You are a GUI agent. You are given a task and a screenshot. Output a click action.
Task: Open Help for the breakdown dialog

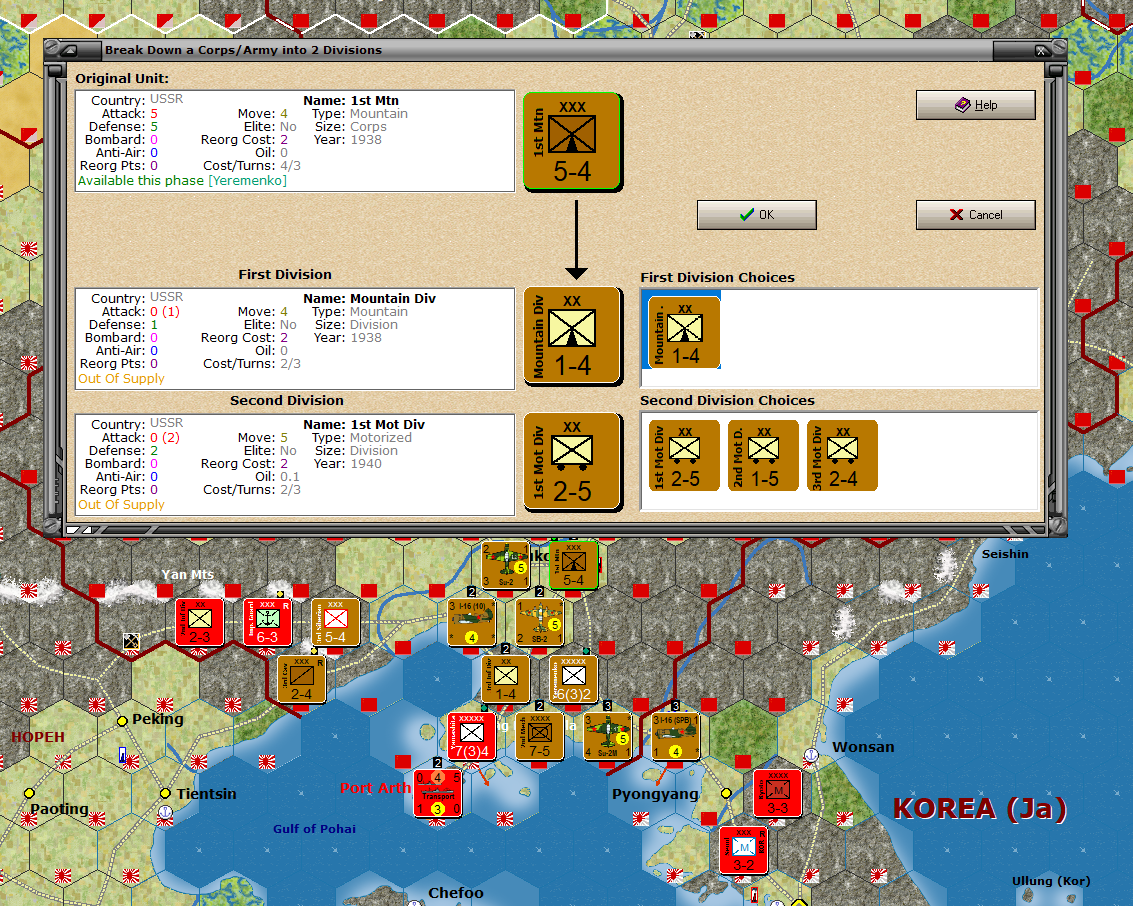[975, 105]
